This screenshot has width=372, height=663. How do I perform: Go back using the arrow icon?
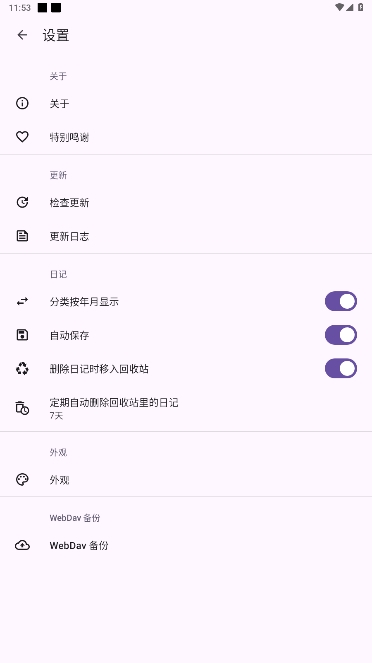click(x=22, y=35)
